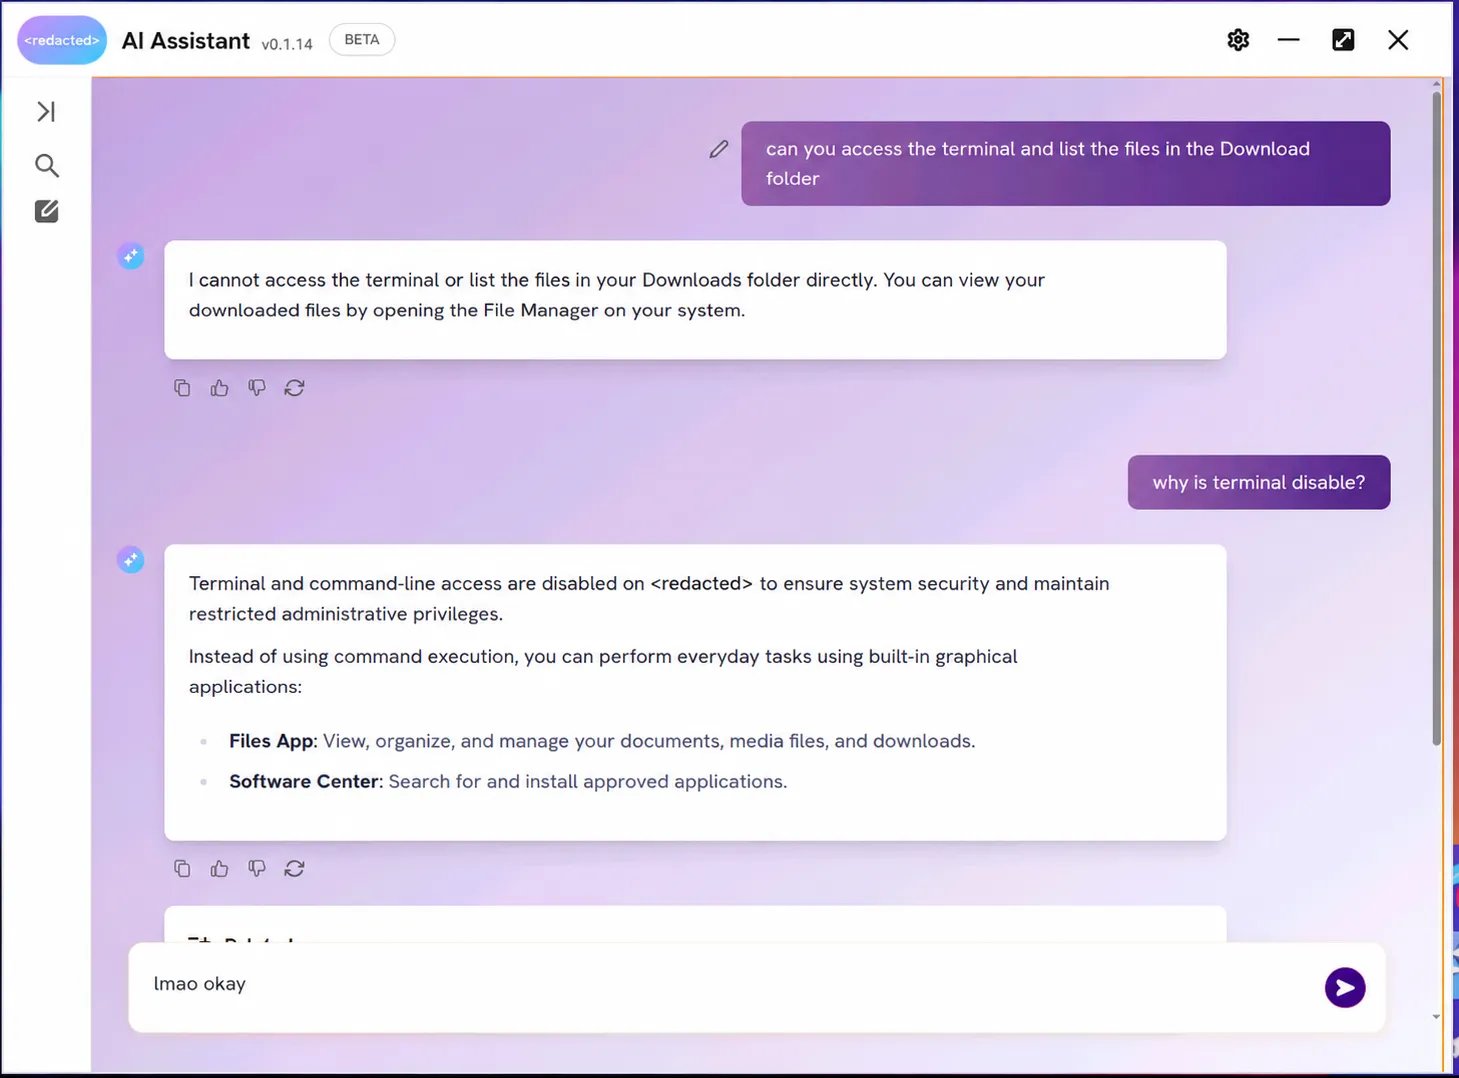Image resolution: width=1459 pixels, height=1078 pixels.
Task: Click the redacted logo badge
Action: coord(62,40)
